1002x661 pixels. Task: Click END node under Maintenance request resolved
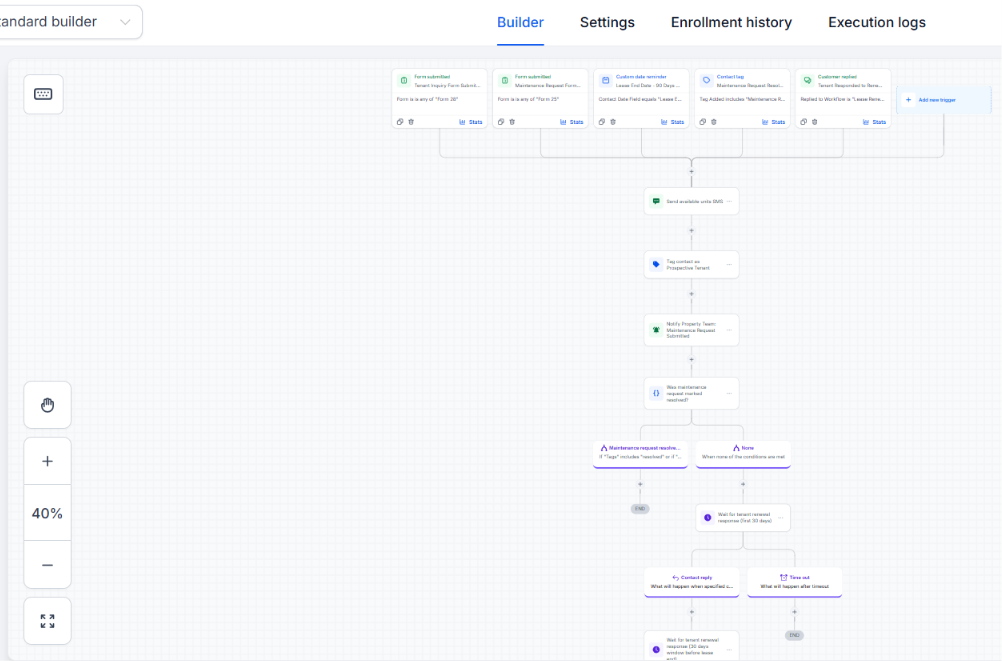640,509
